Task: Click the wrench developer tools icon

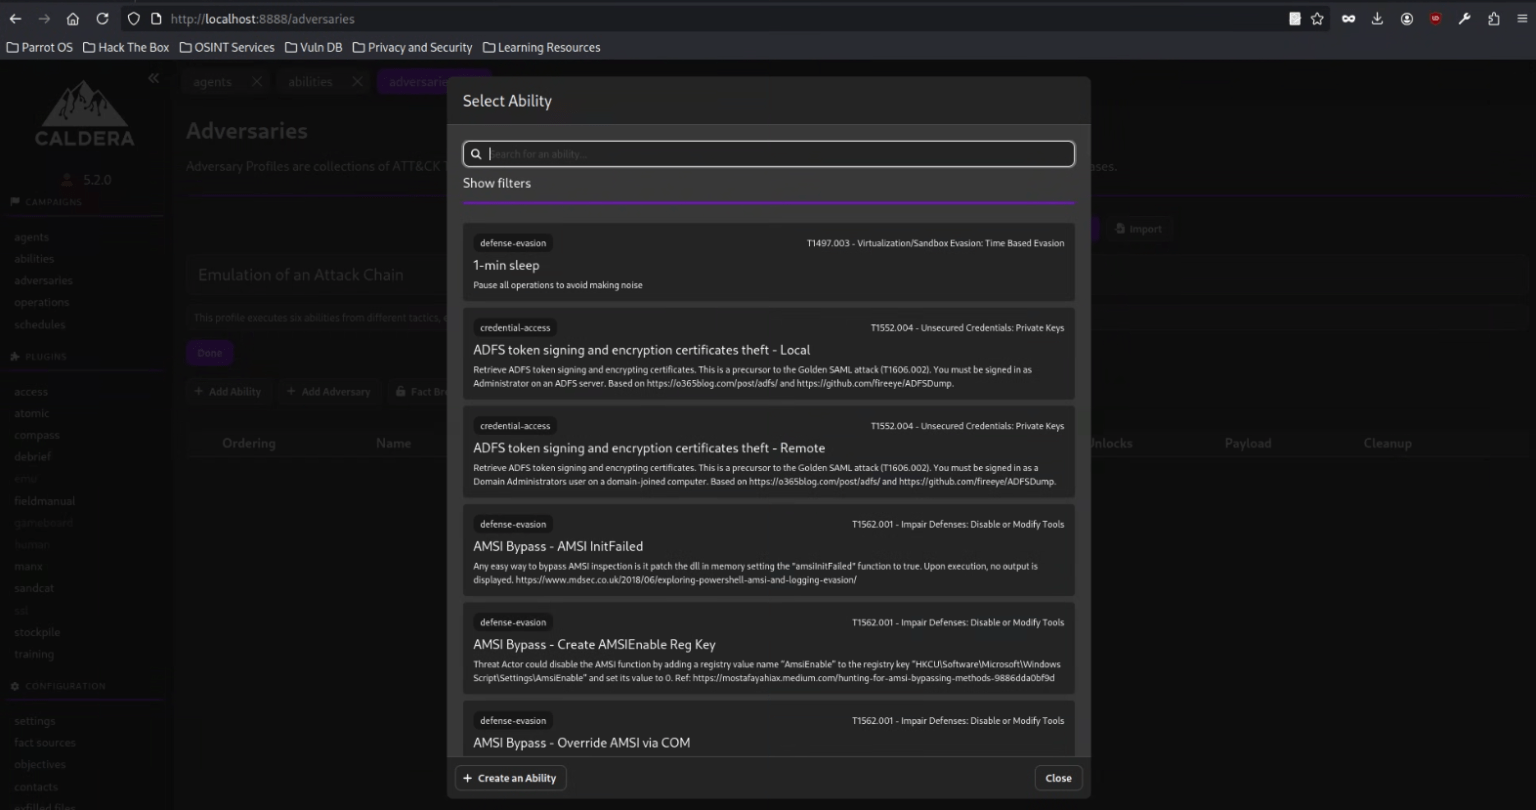Action: [1464, 18]
